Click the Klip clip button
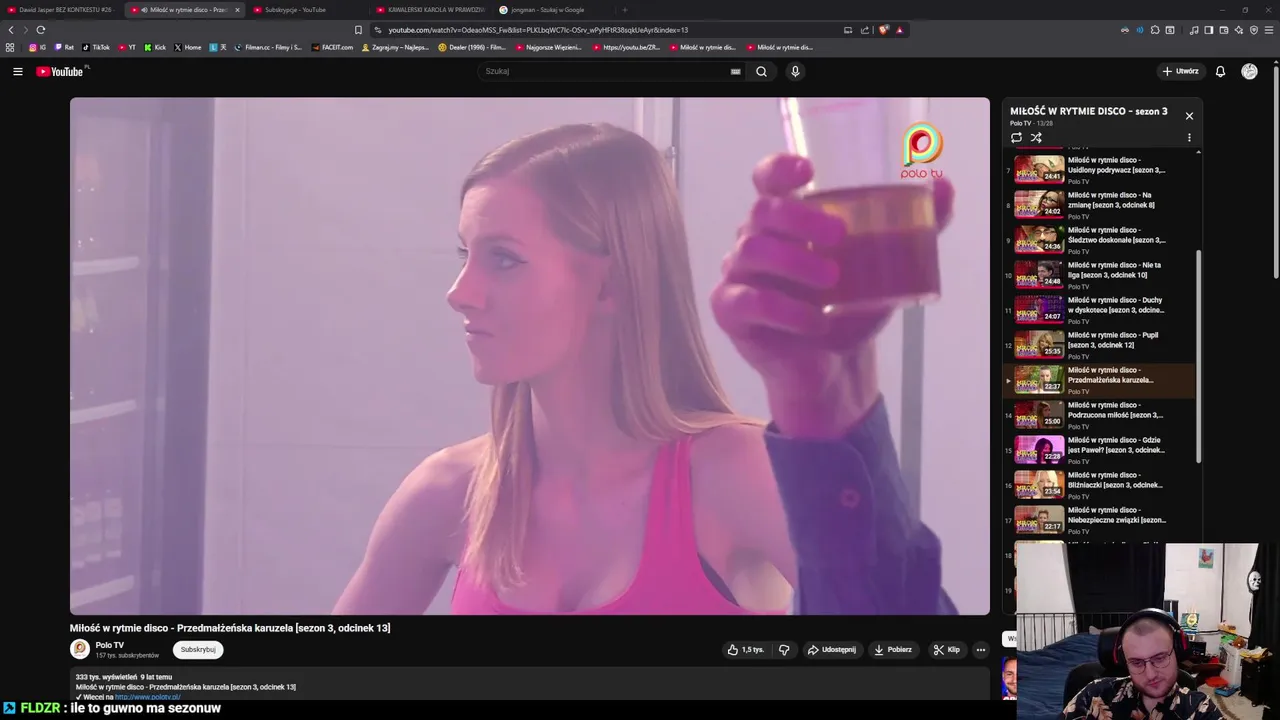The height and width of the screenshot is (720, 1280). (x=946, y=649)
